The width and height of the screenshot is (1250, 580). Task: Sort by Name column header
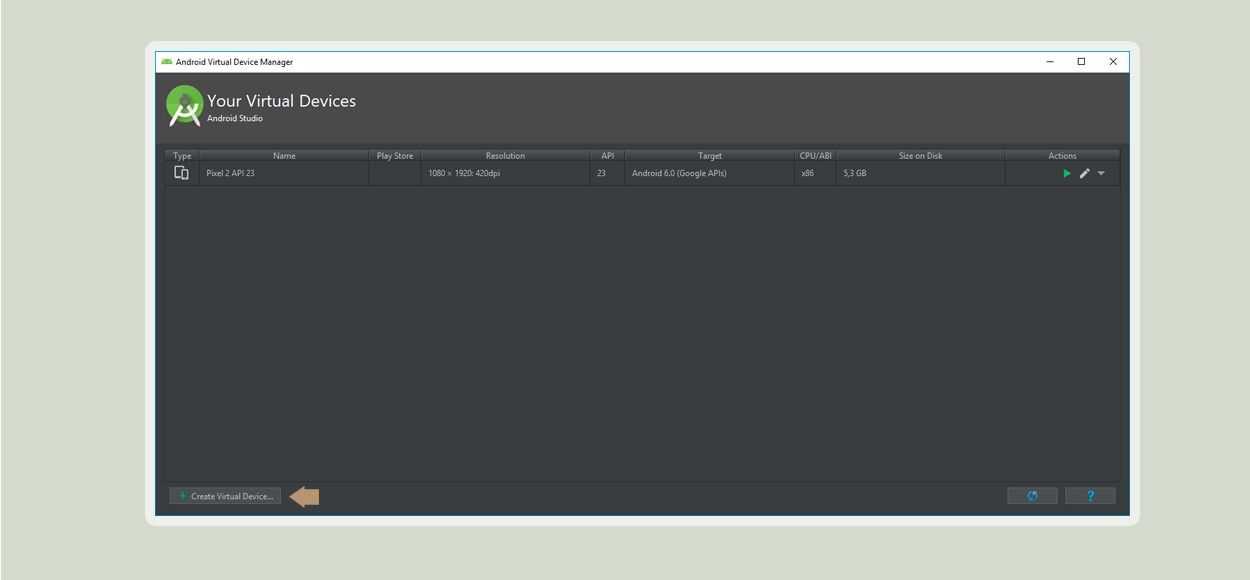[x=284, y=155]
